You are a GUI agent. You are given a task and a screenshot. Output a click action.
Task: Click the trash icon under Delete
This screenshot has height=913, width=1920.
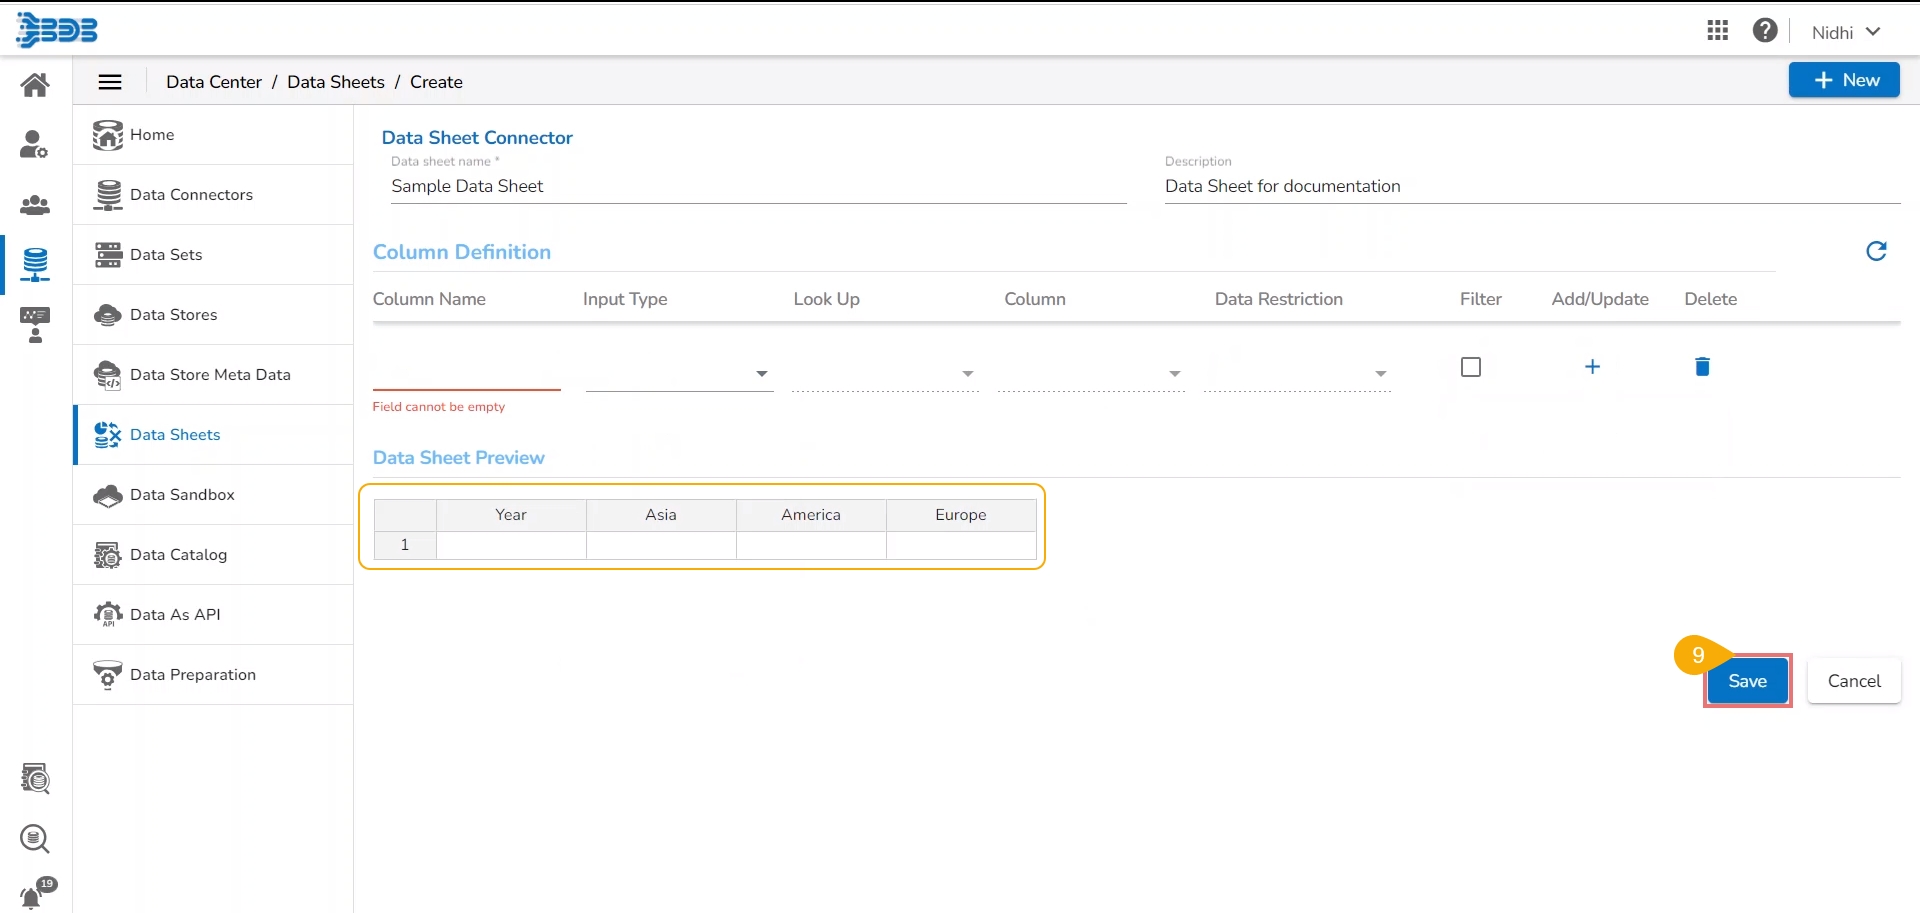coord(1702,367)
